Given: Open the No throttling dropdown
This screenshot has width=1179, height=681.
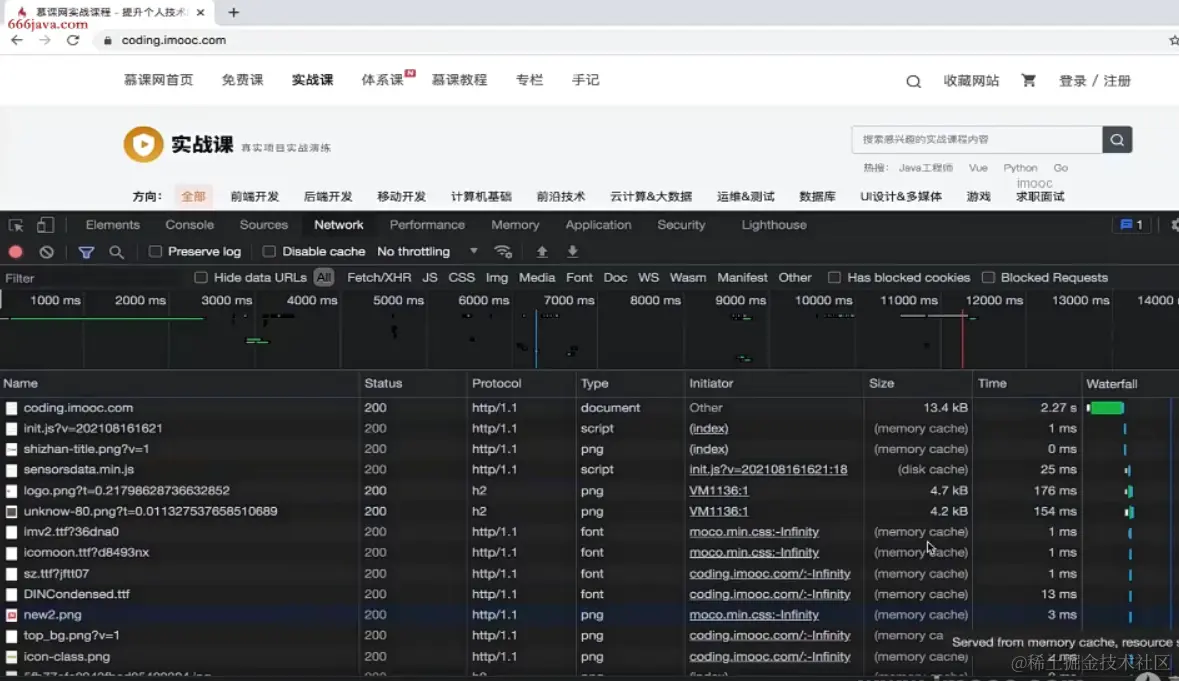Looking at the screenshot, I should [427, 252].
